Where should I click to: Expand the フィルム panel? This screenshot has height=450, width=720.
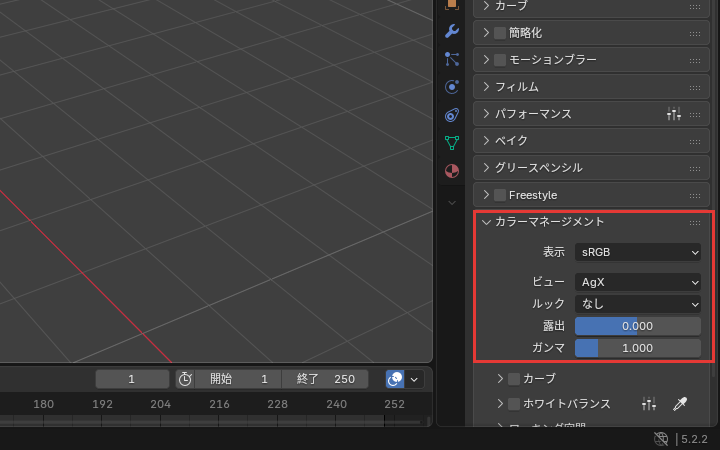pyautogui.click(x=486, y=86)
